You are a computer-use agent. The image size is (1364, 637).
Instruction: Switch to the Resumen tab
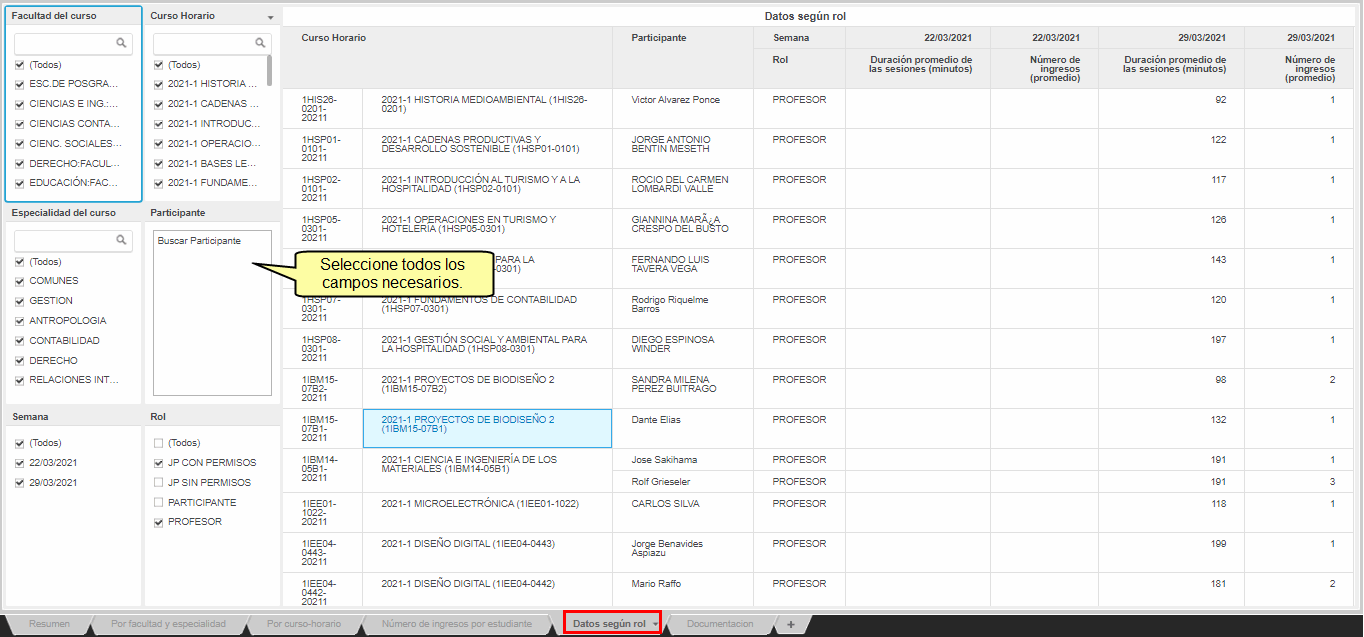pos(49,624)
